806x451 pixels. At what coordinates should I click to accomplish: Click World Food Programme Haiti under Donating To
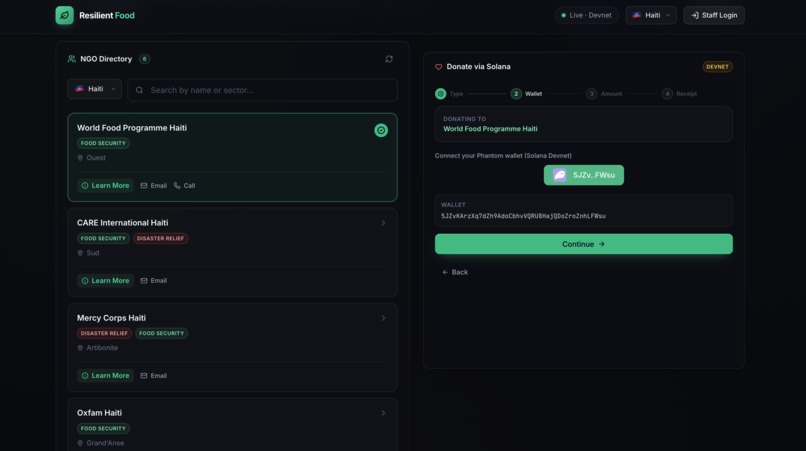click(x=490, y=129)
